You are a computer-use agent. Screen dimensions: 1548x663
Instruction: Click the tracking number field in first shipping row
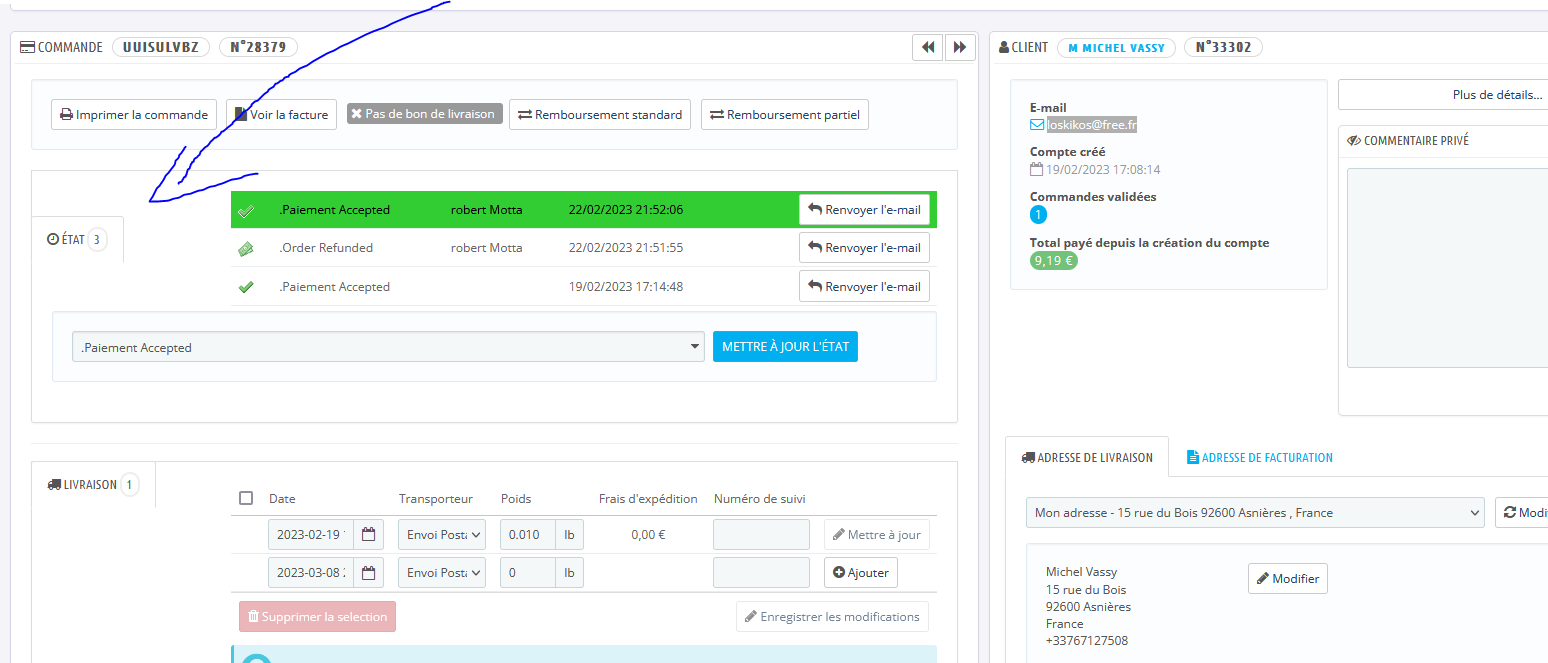click(x=761, y=534)
